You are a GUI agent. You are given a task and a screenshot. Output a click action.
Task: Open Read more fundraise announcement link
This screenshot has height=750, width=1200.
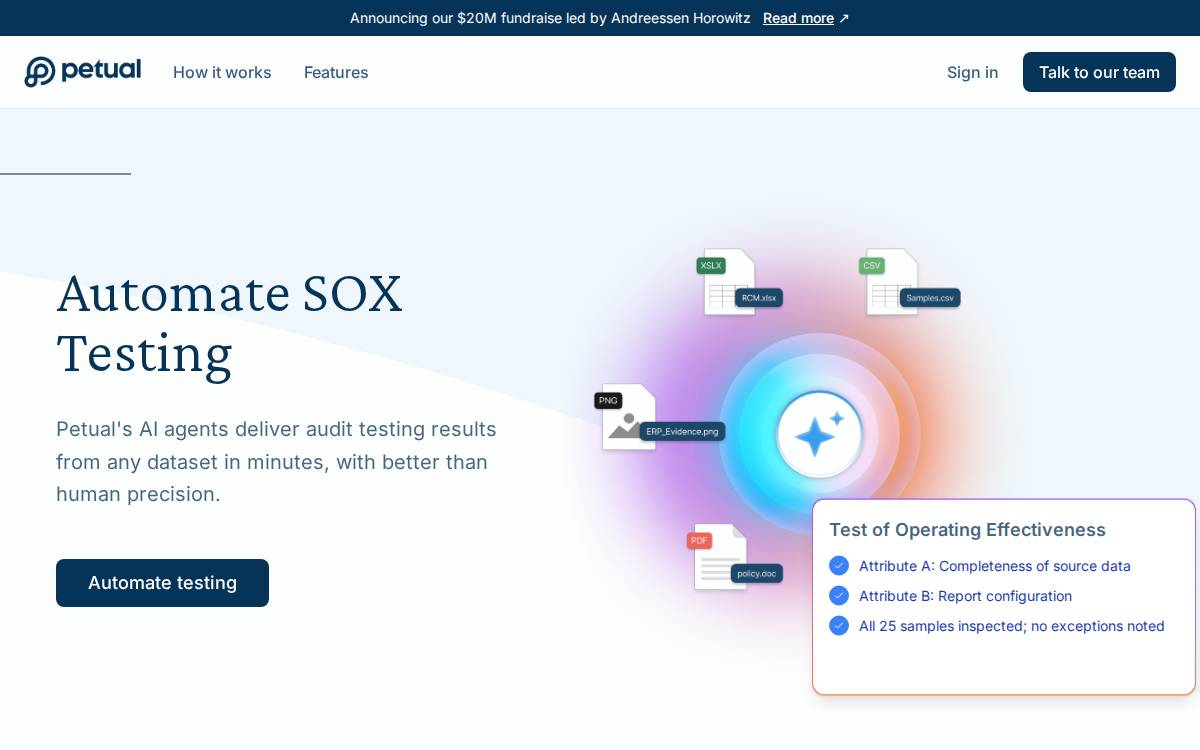tap(806, 18)
